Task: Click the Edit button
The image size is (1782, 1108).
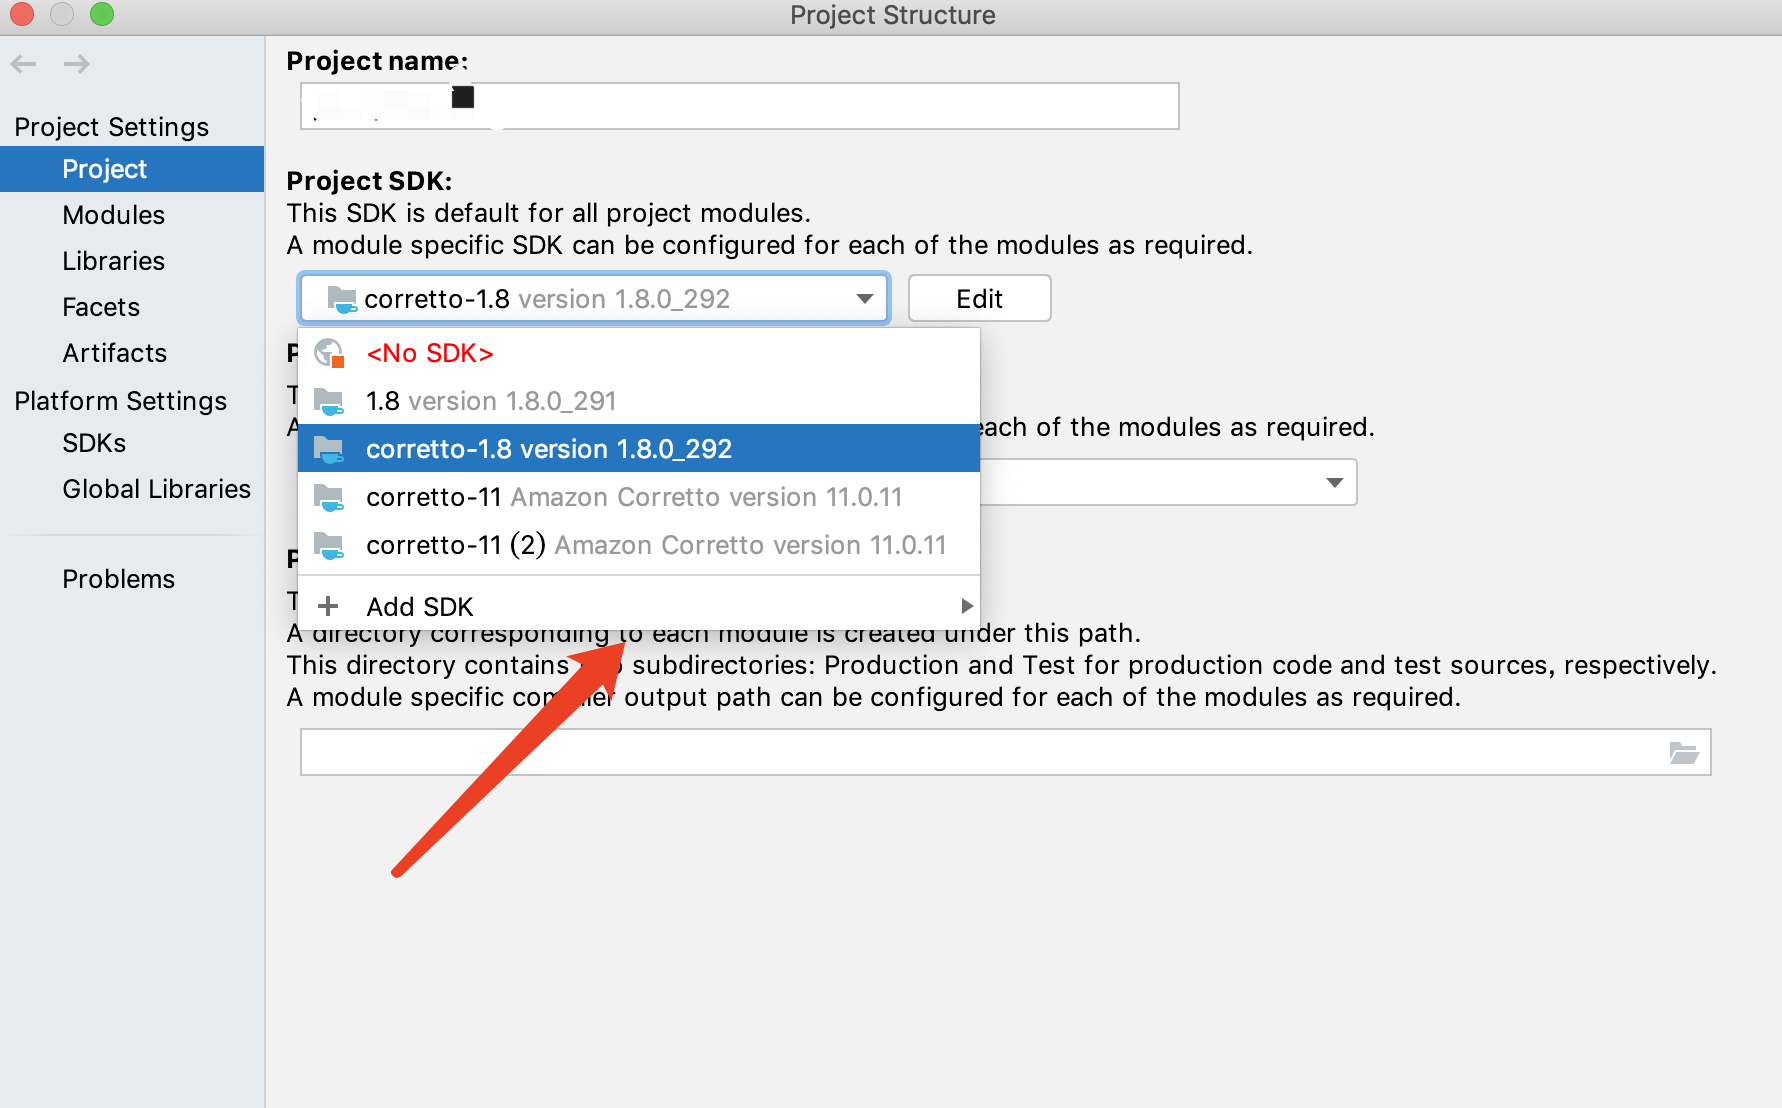Action: click(978, 298)
